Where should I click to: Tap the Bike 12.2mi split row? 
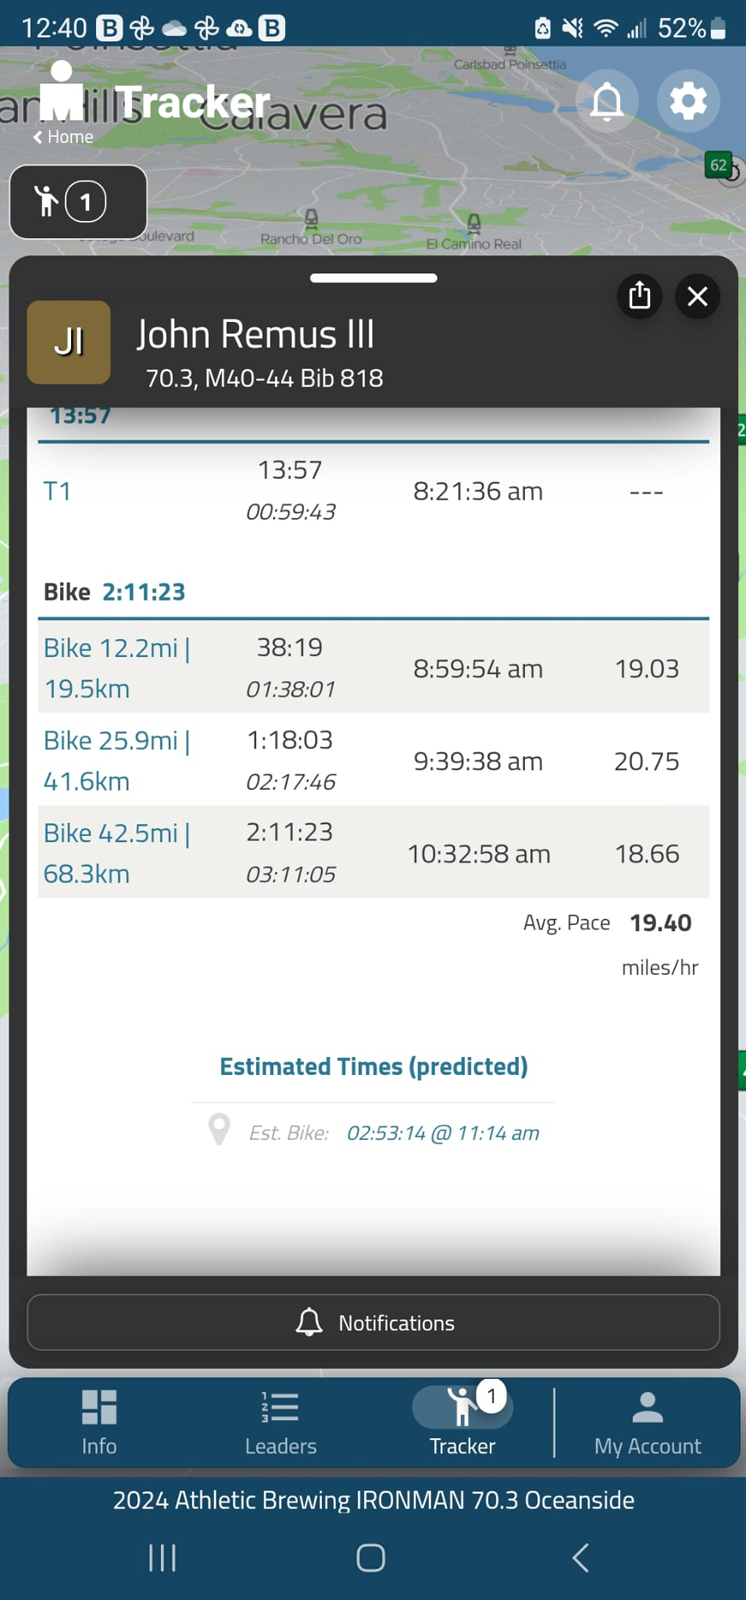(373, 668)
